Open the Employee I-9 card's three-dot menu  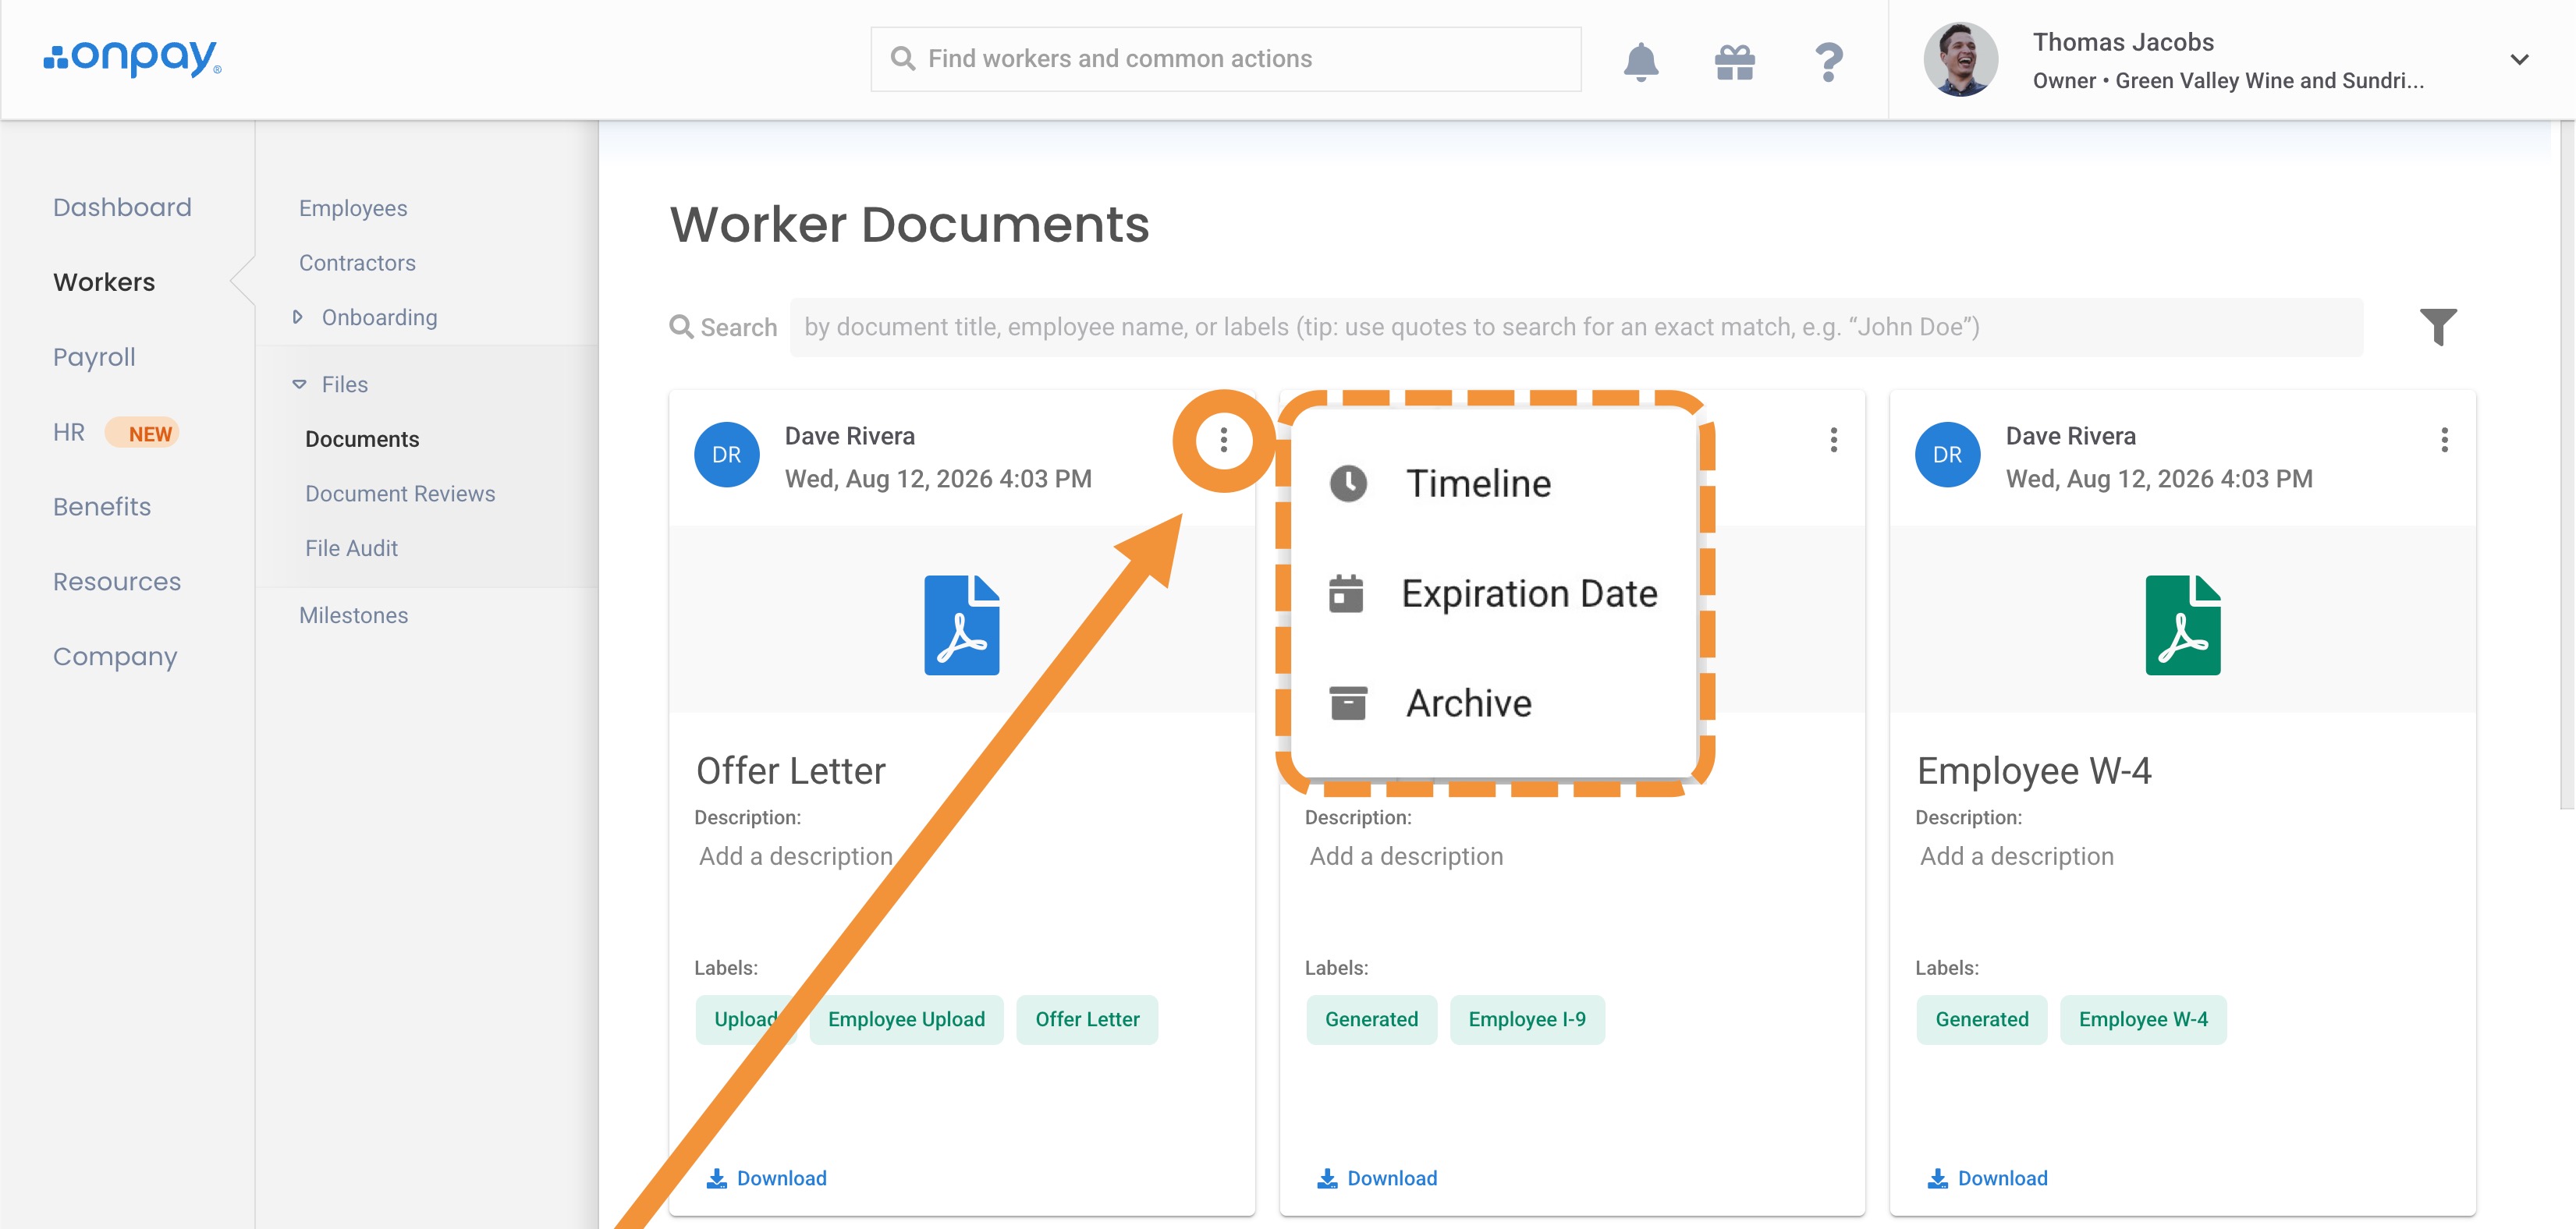tap(1833, 440)
